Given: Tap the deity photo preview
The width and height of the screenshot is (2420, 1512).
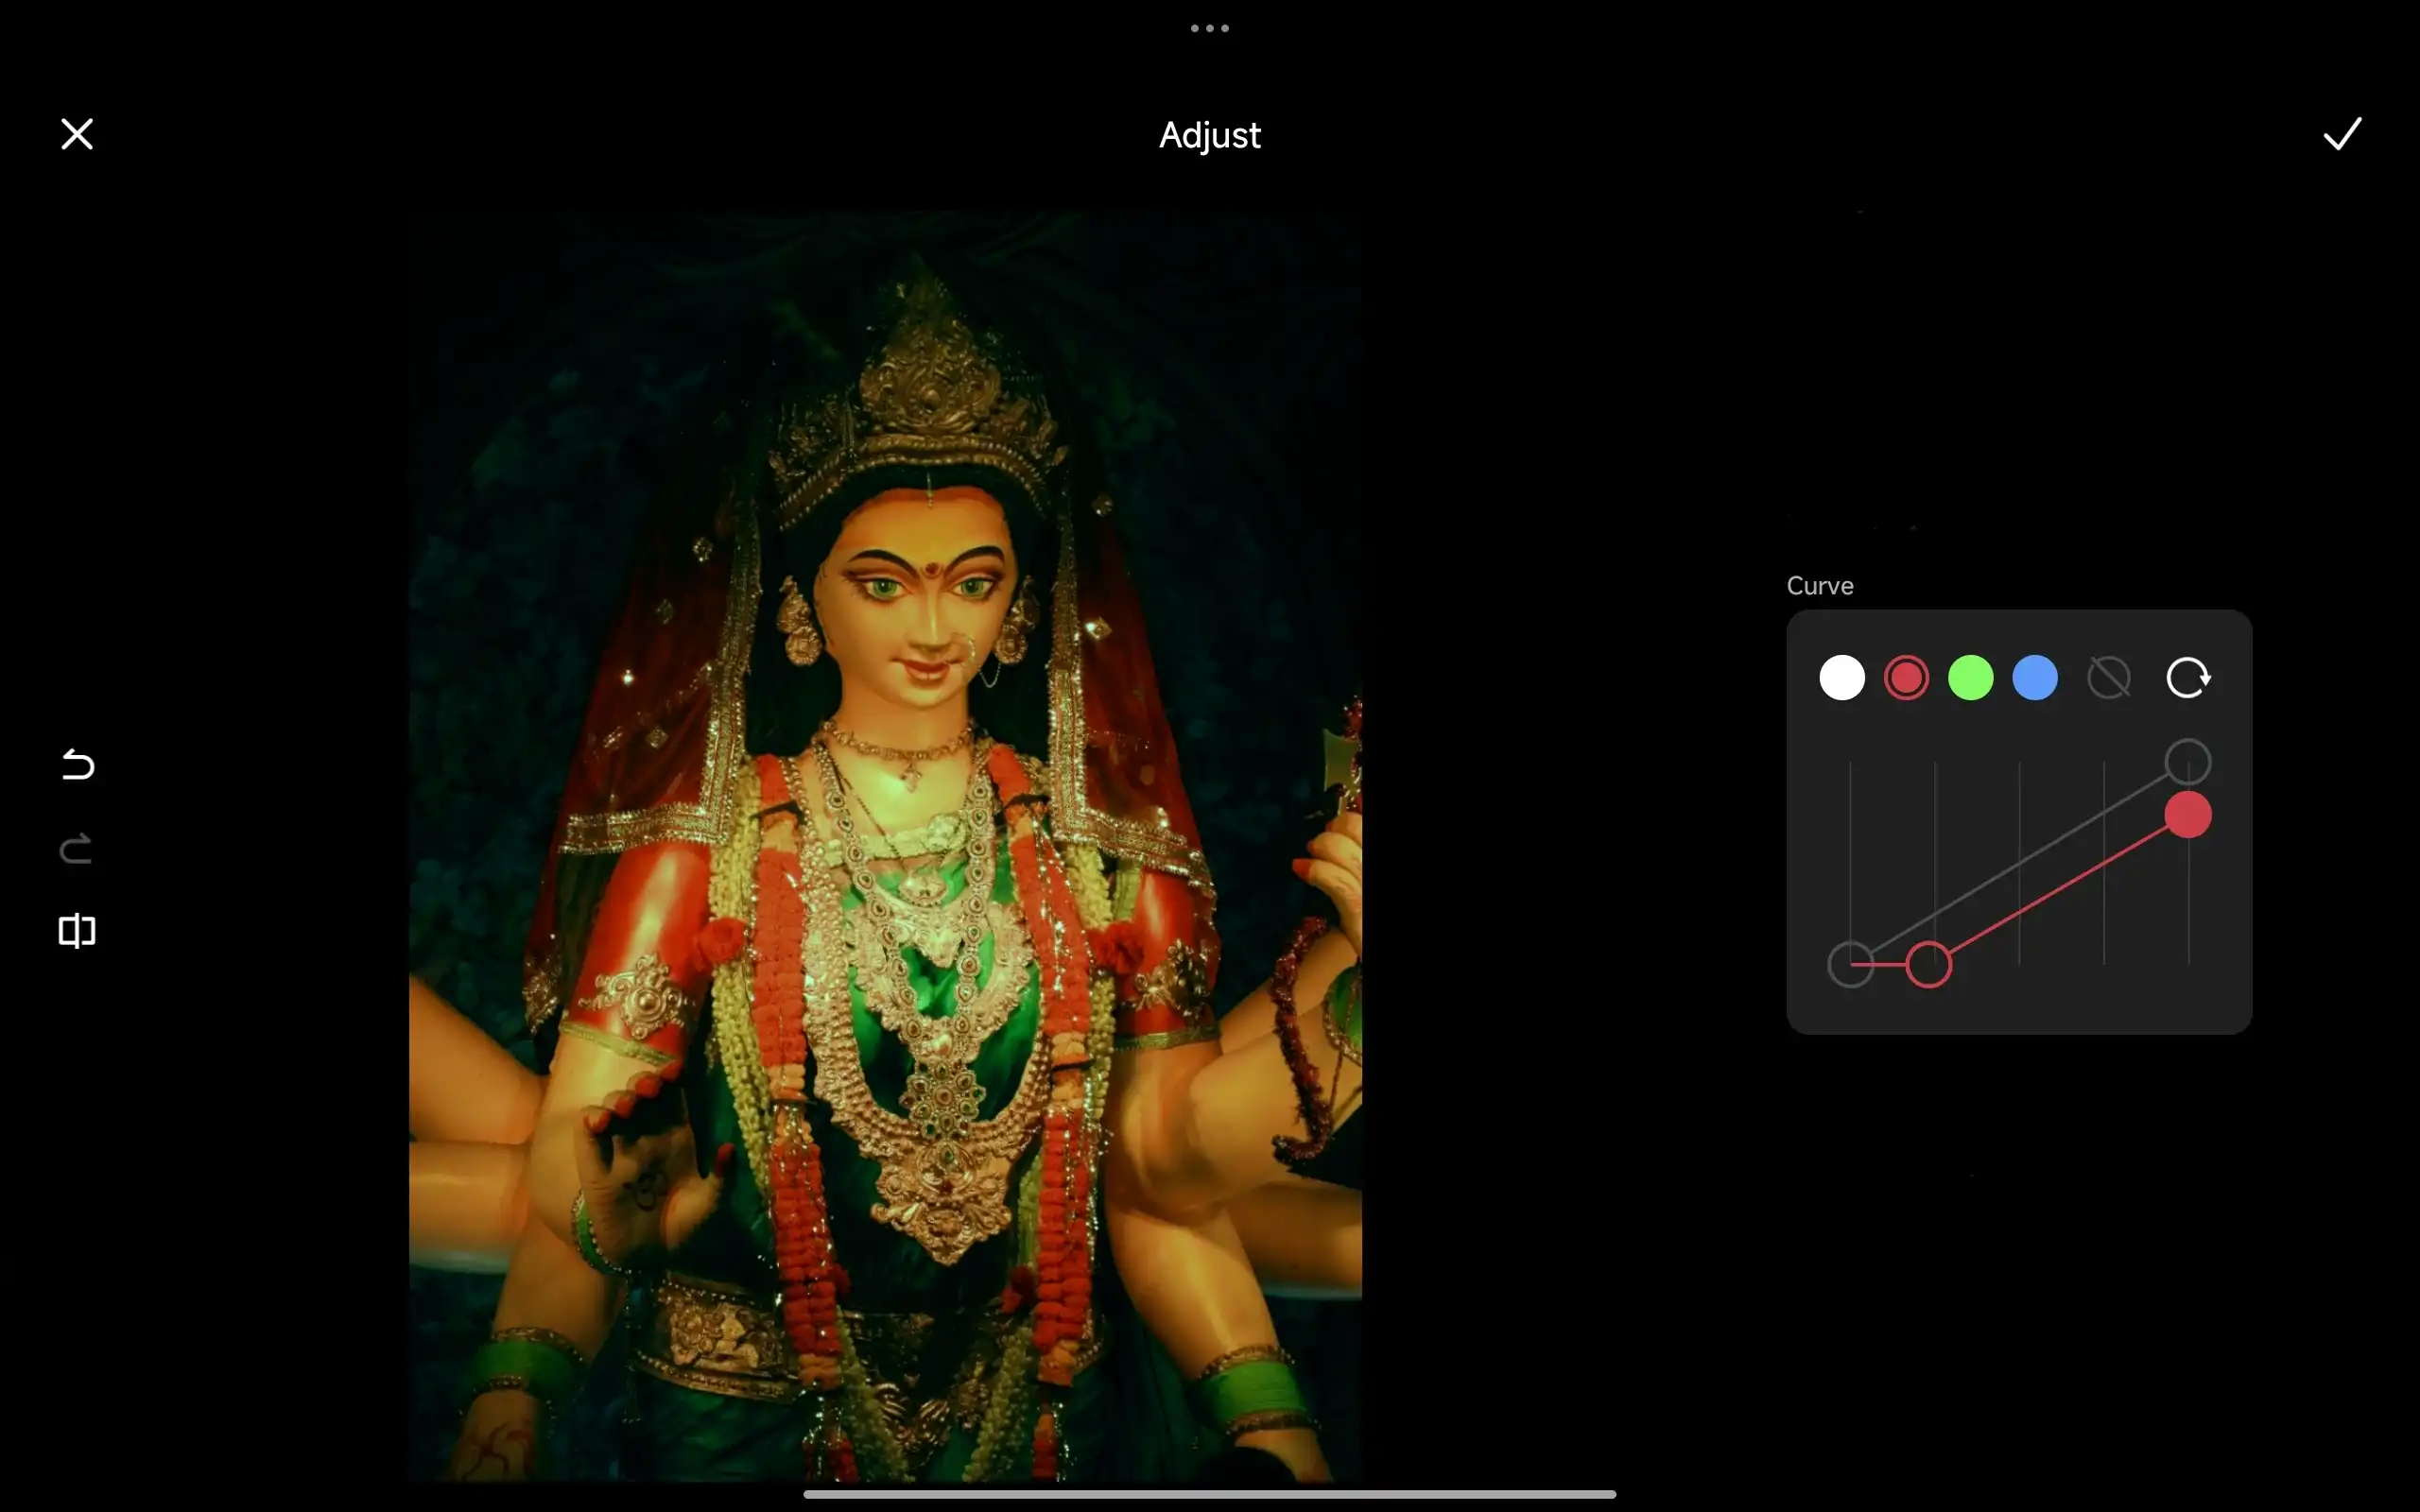Looking at the screenshot, I should [885, 846].
